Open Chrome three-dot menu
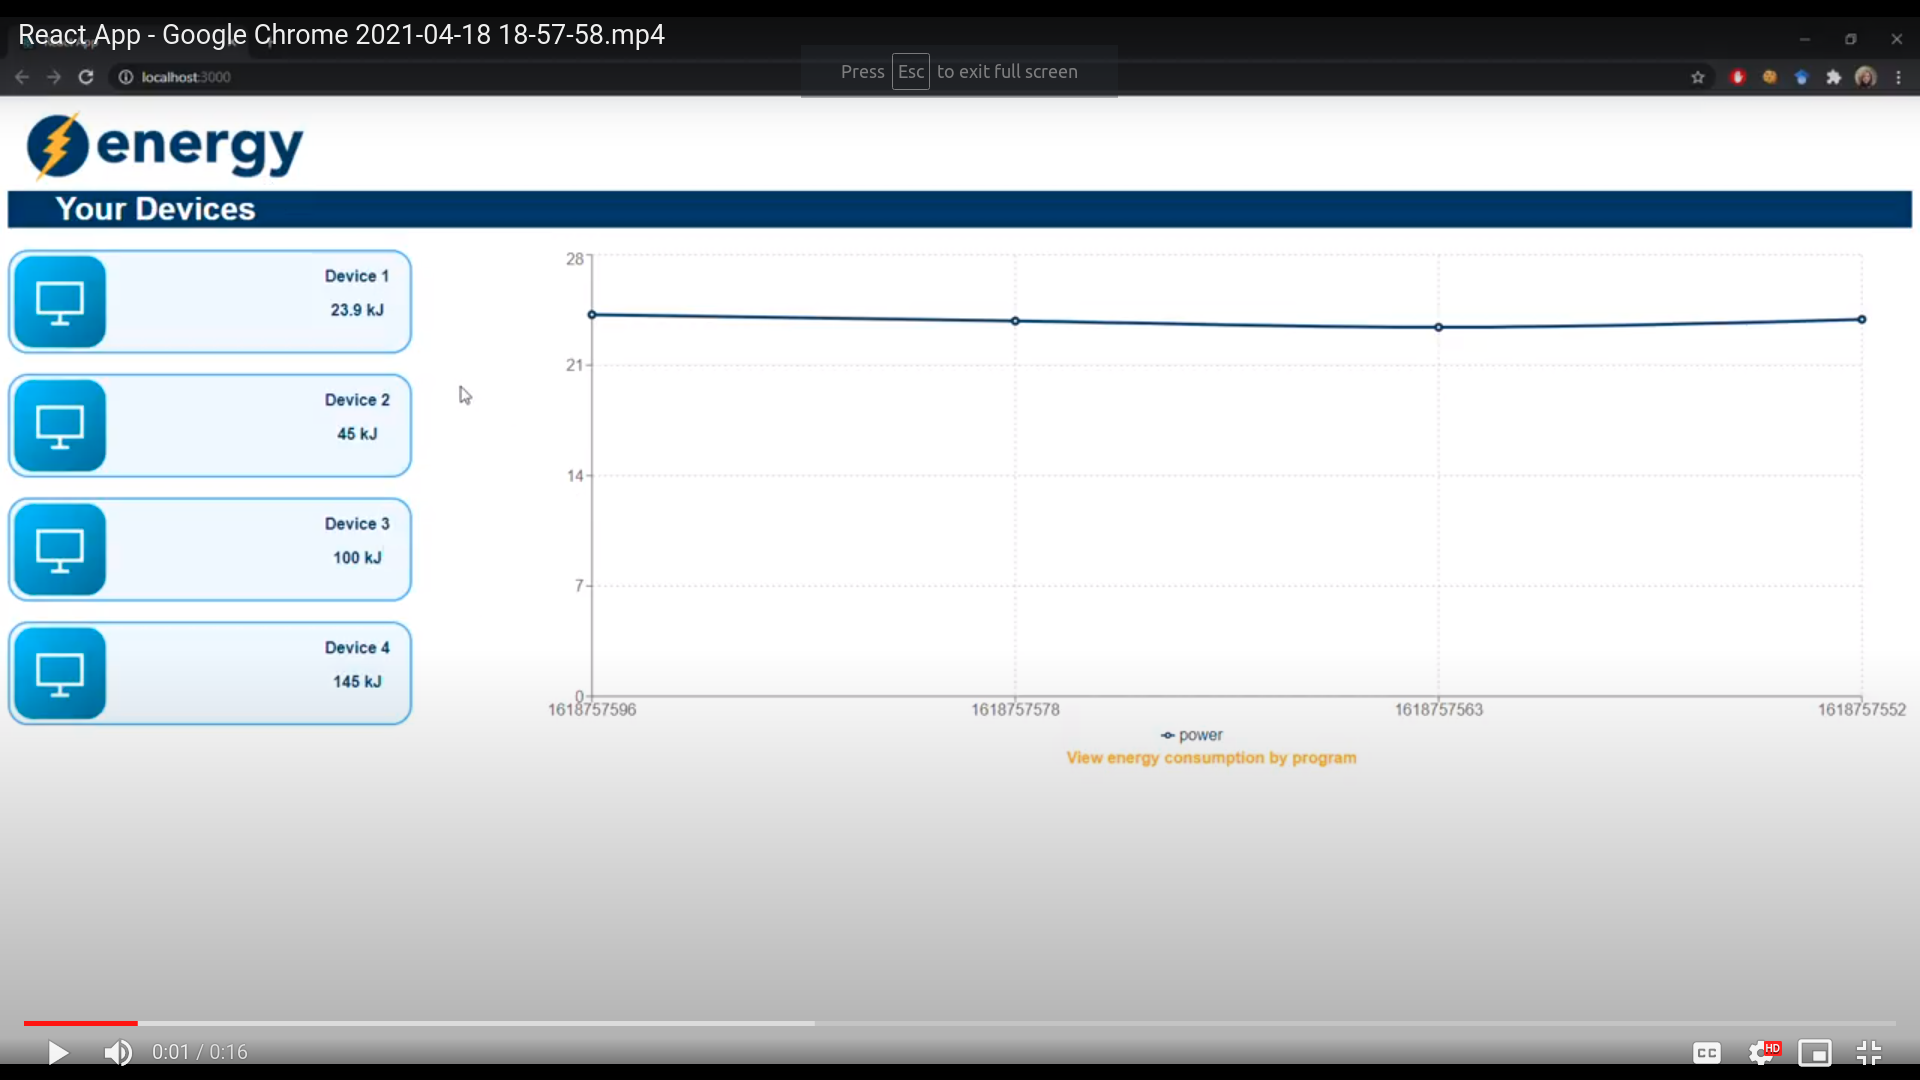This screenshot has height=1080, width=1920. (1899, 77)
